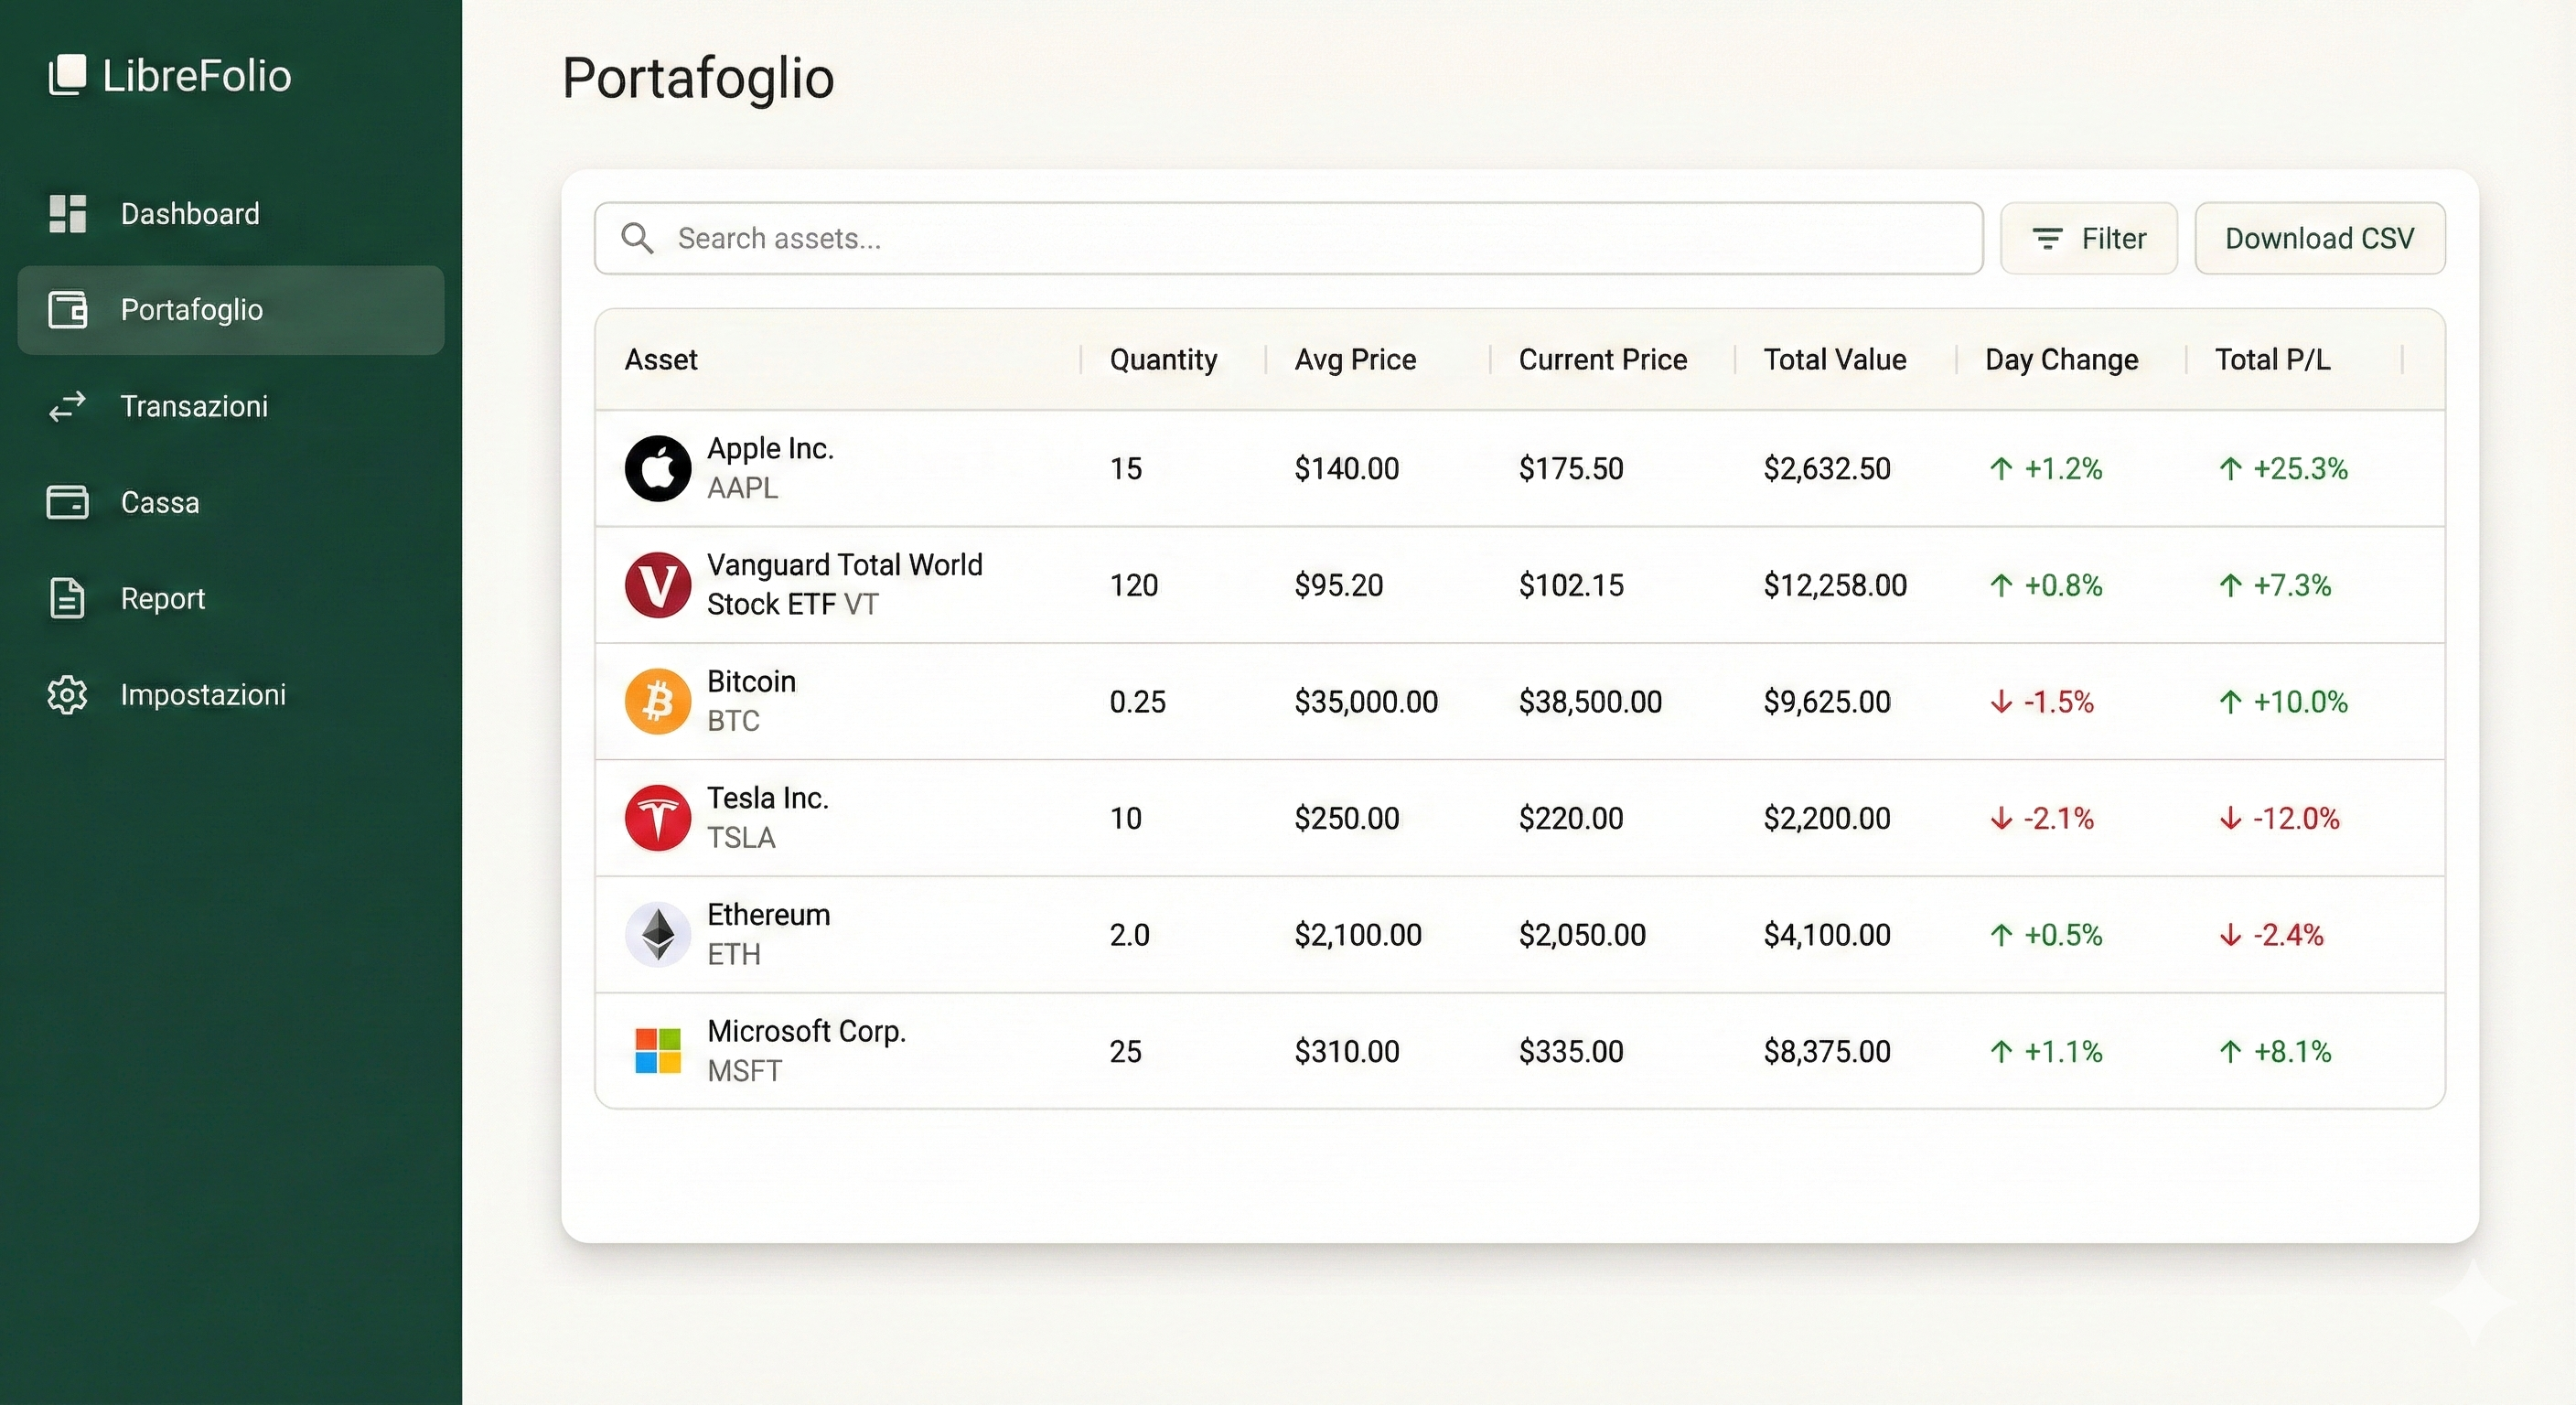
Task: Click the Cassa wallet icon
Action: (x=67, y=502)
